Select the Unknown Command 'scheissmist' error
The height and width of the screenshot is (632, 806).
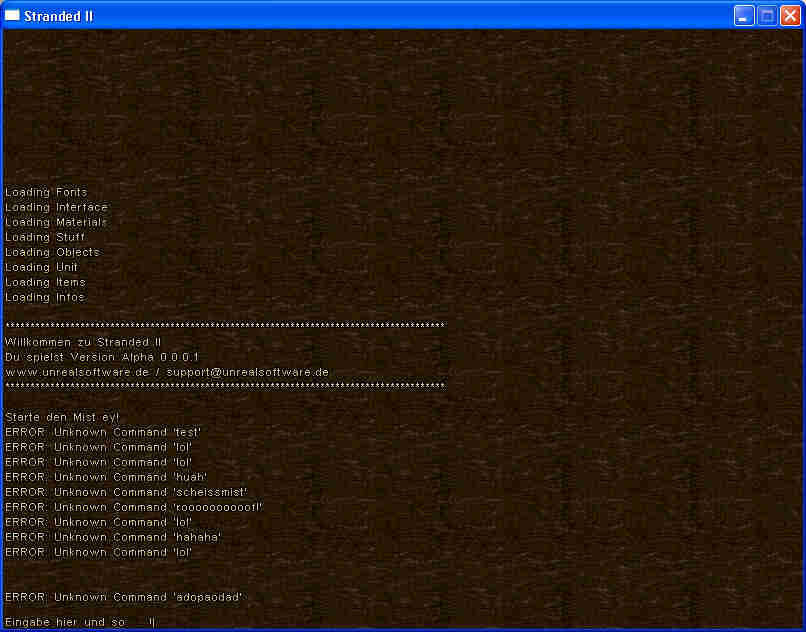pyautogui.click(x=126, y=492)
